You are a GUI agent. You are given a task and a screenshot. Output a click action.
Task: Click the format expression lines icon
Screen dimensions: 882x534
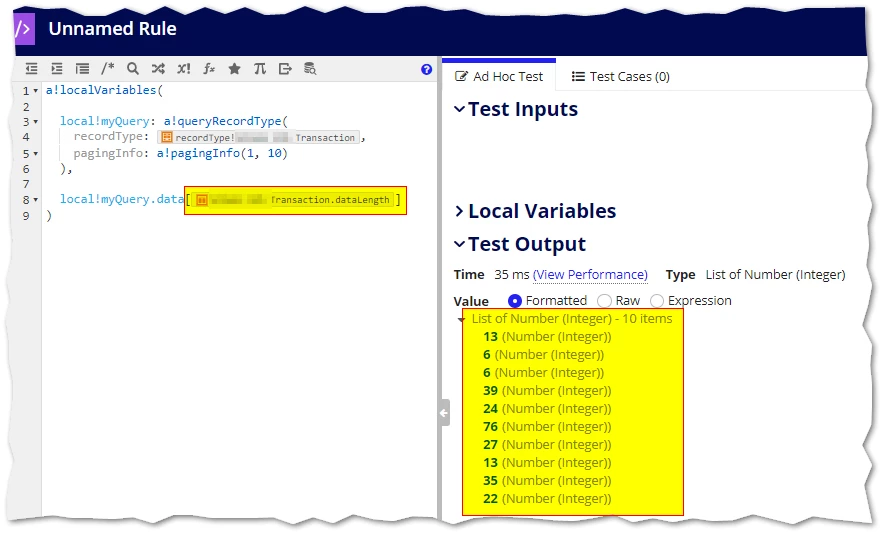[82, 69]
